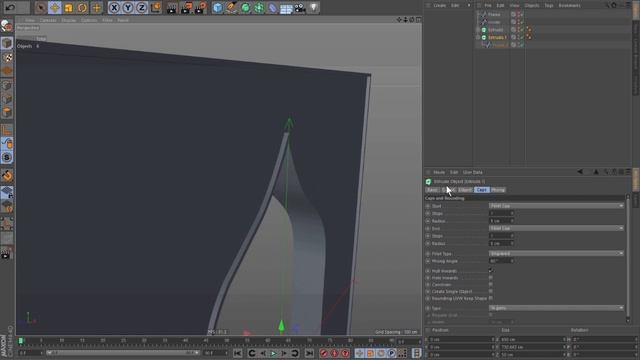This screenshot has height=360, width=640.
Task: Click the Start Steps spinner arrows
Action: coord(512,213)
